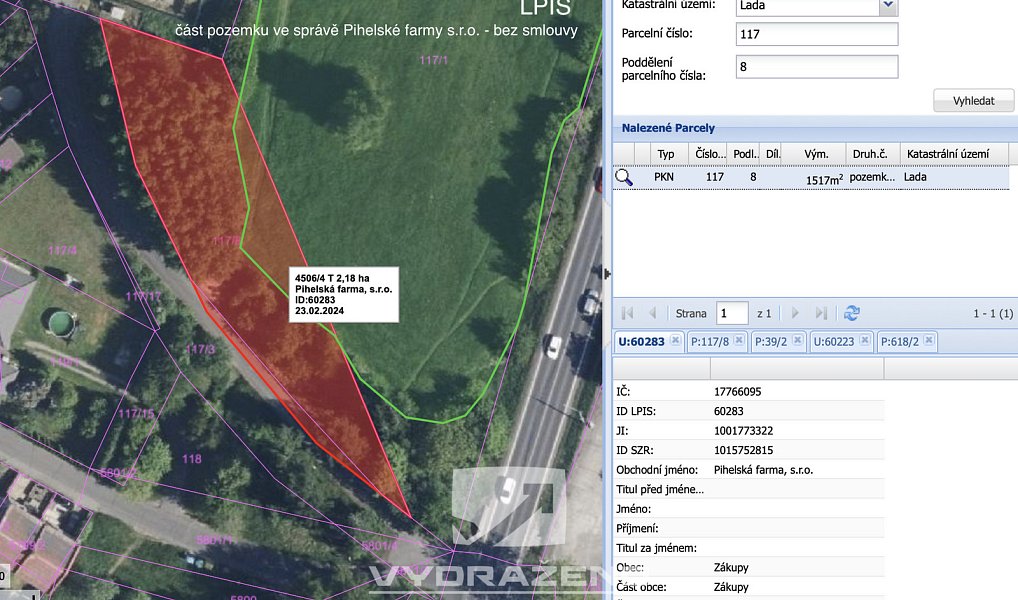Go to previous page of results
The height and width of the screenshot is (600, 1018).
coord(652,314)
